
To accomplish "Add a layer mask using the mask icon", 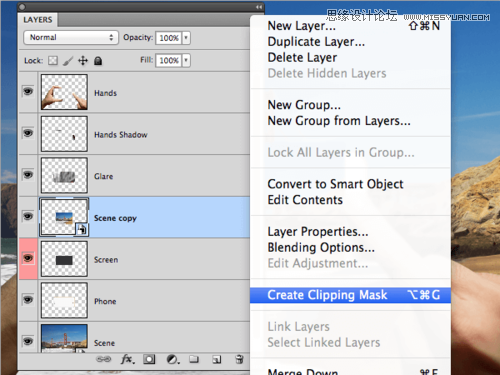I will (149, 359).
